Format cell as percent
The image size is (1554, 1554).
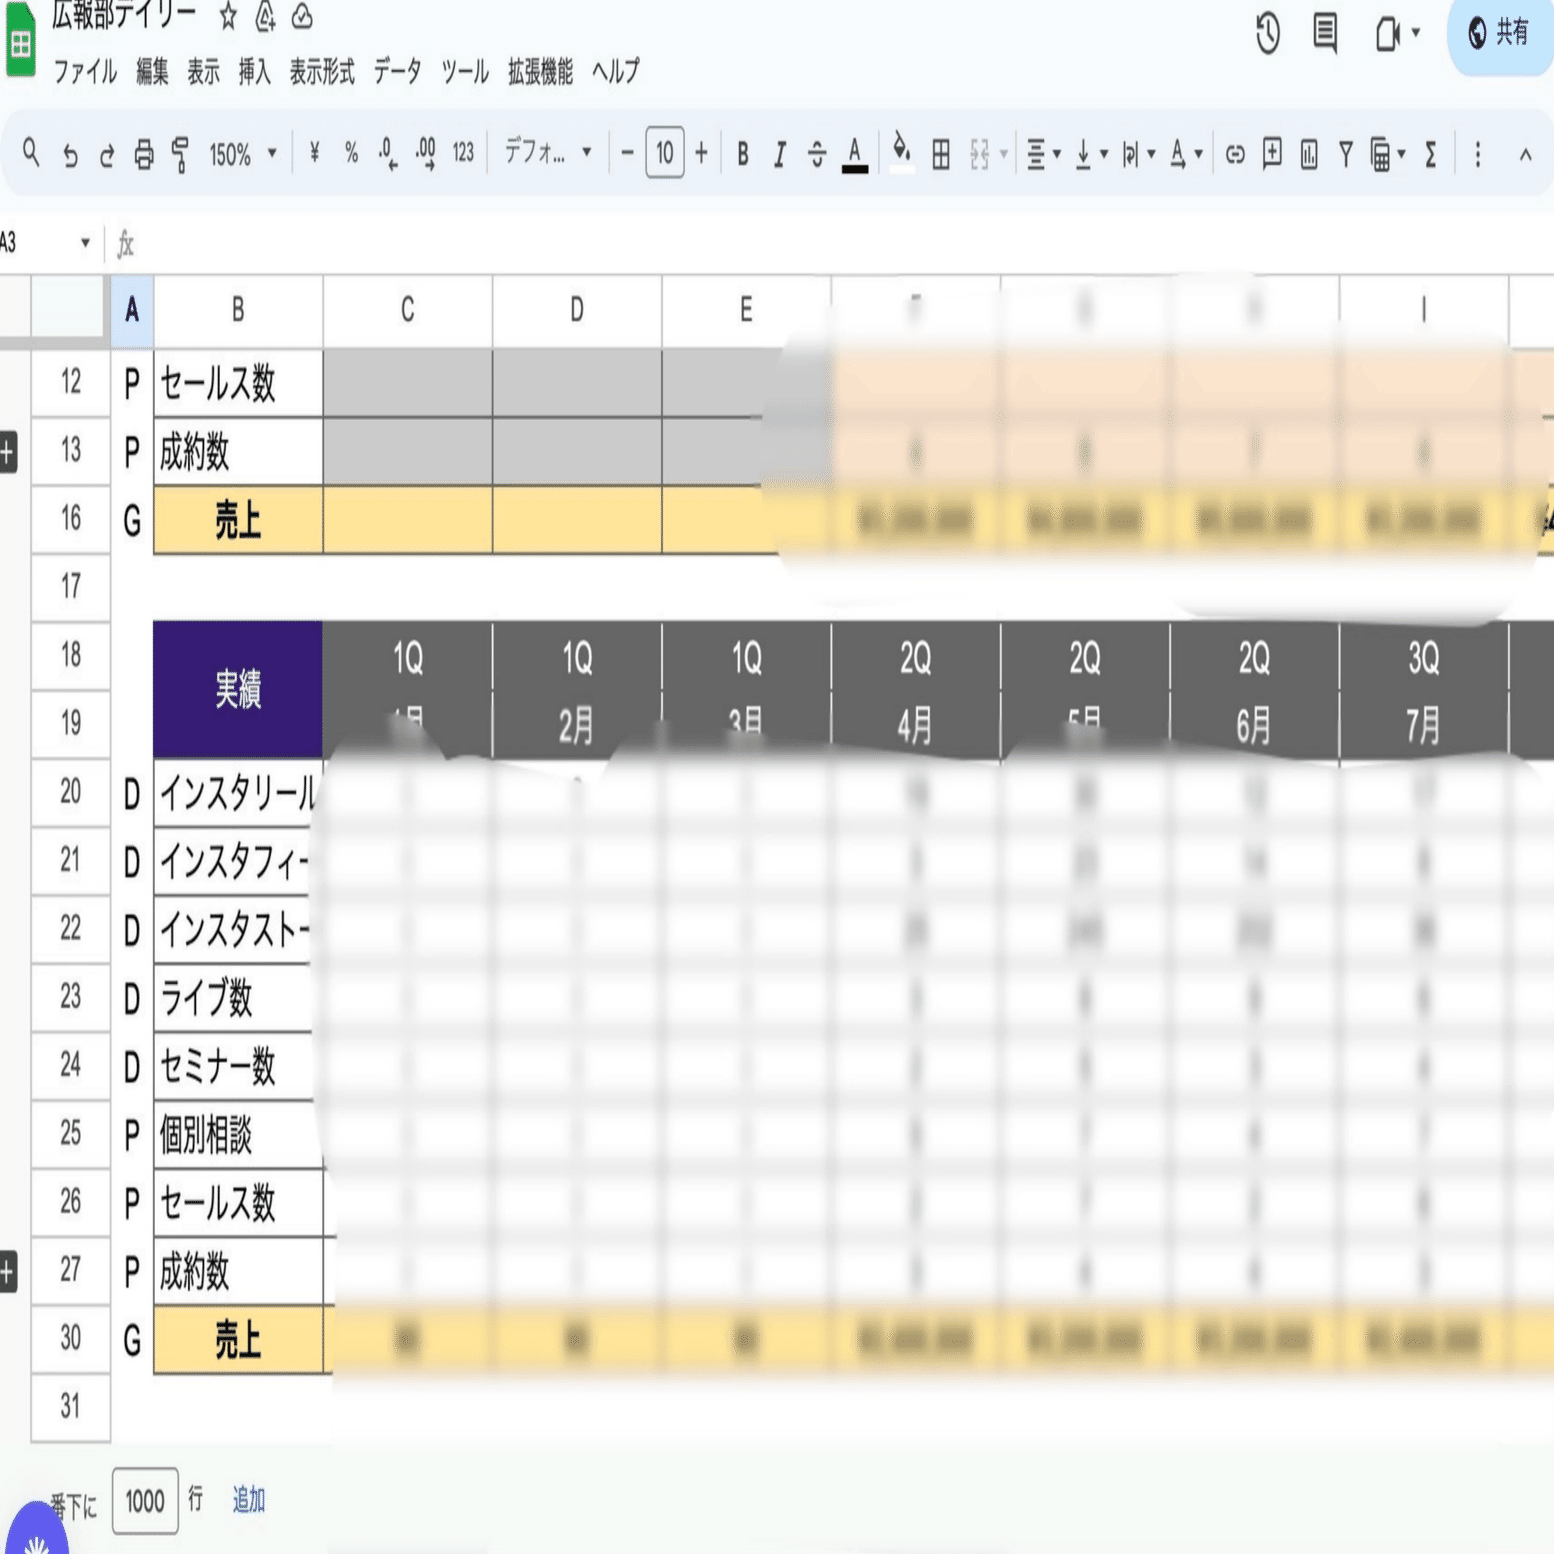pyautogui.click(x=351, y=153)
